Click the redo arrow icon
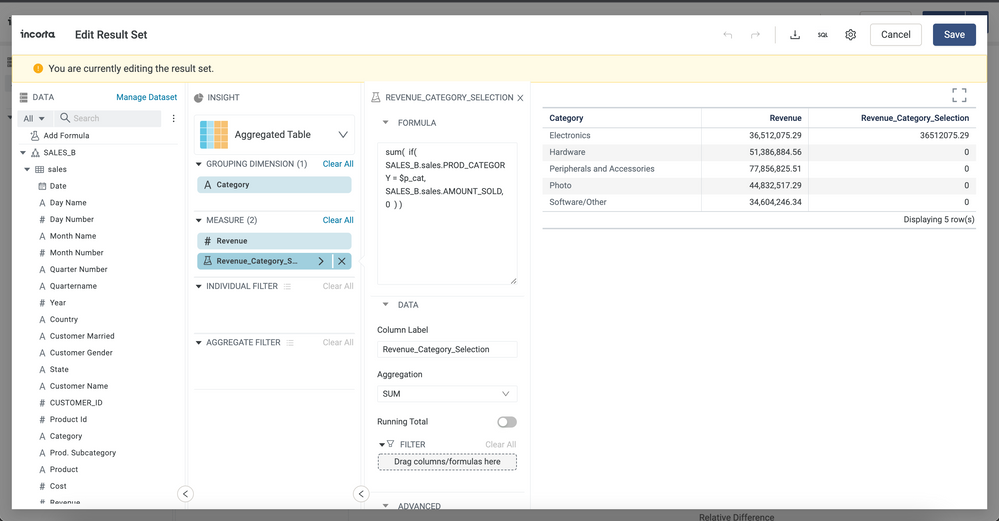Viewport: 999px width, 521px height. [x=755, y=35]
